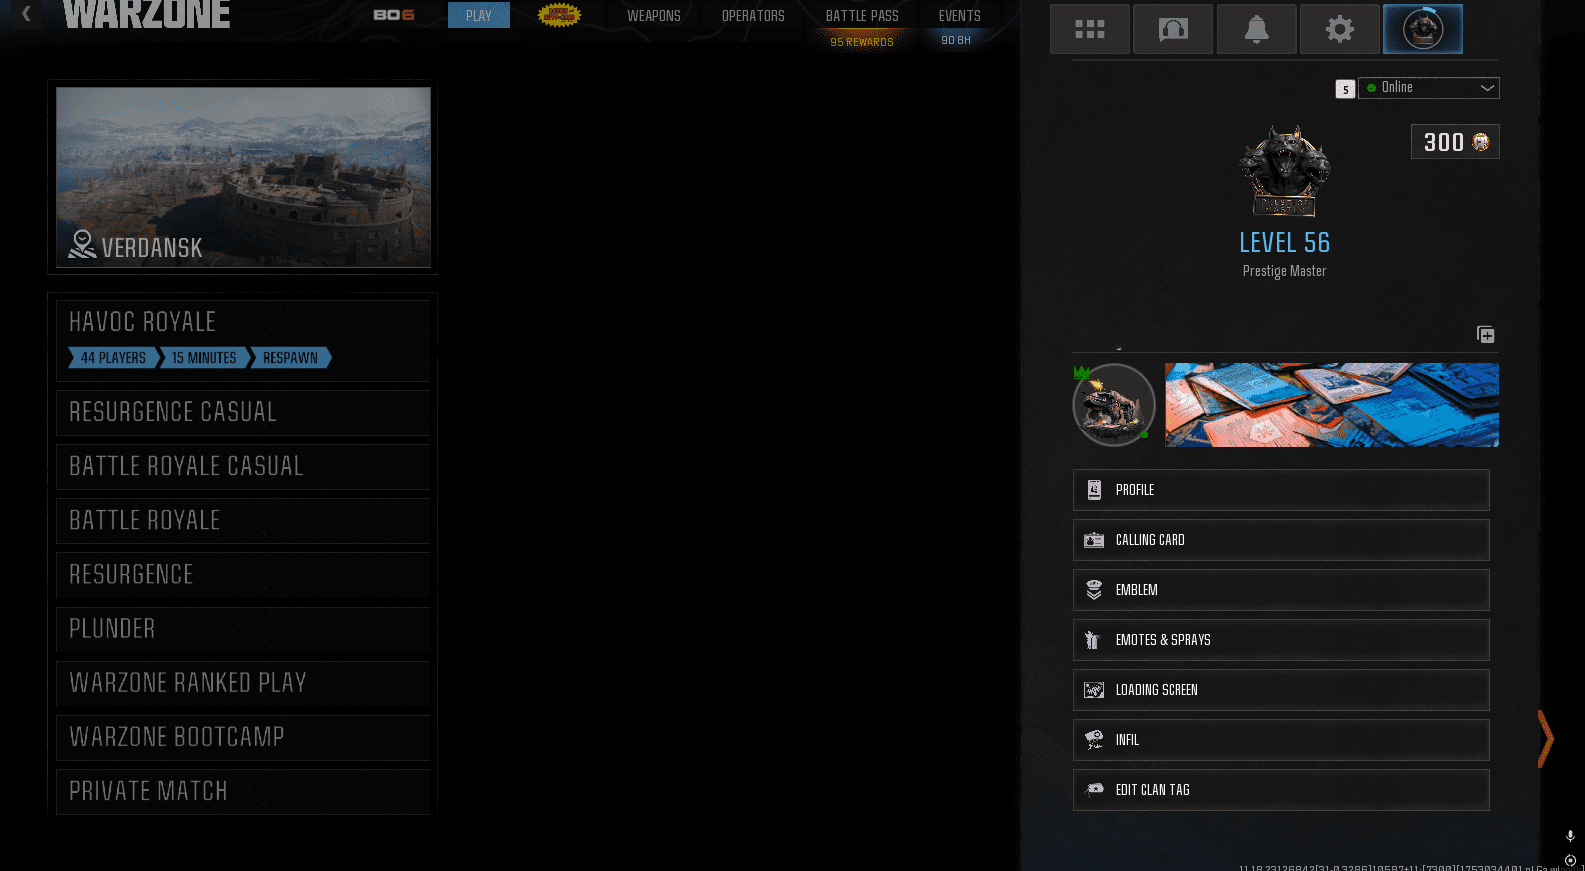
Task: Click the back arrow beside Warzone logo
Action: tap(27, 14)
